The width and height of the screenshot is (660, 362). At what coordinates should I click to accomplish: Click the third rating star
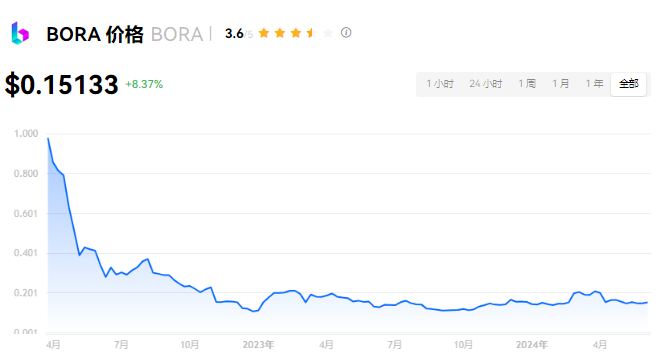point(296,33)
